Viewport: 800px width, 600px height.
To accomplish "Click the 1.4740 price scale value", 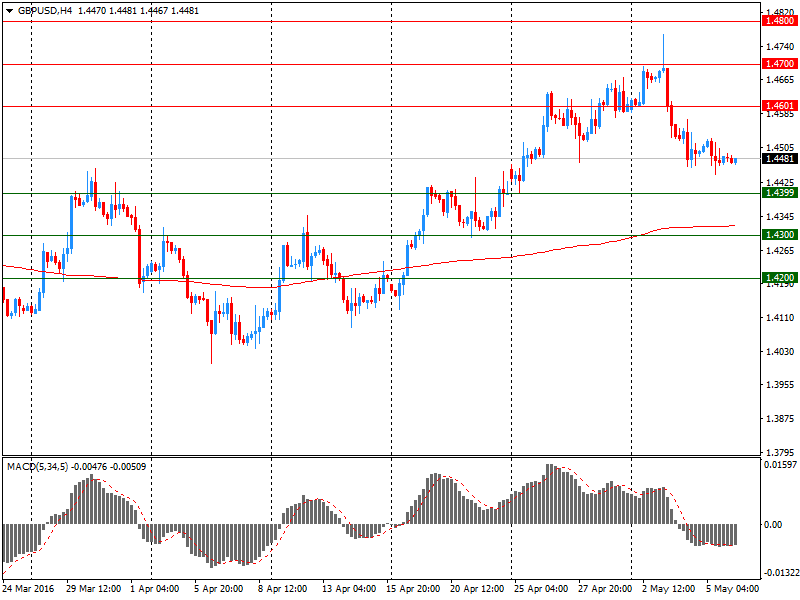I will click(x=780, y=46).
